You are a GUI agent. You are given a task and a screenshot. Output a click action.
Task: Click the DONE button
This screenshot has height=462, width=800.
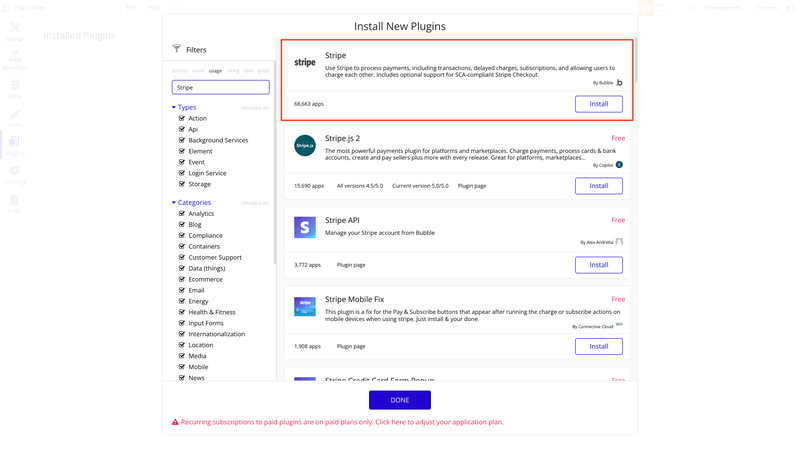(399, 400)
